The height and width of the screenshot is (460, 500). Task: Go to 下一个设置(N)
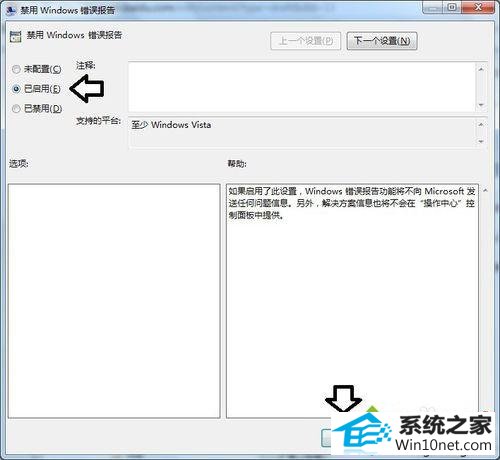point(382,41)
